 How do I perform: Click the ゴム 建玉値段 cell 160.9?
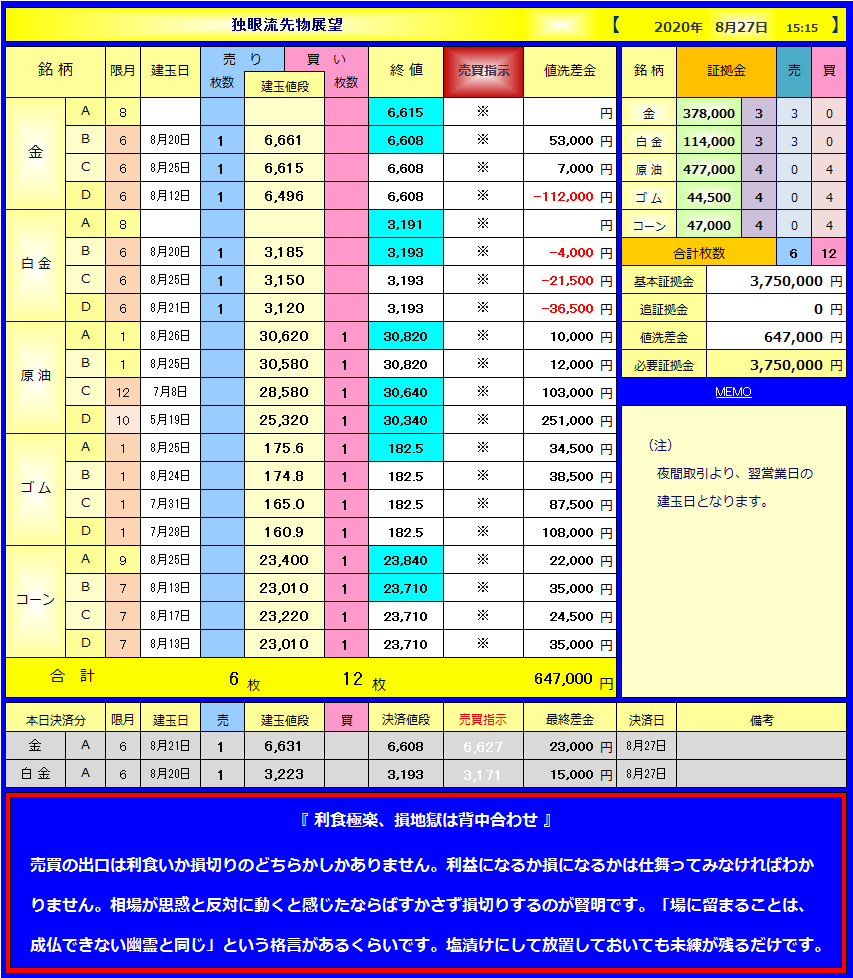pos(284,533)
